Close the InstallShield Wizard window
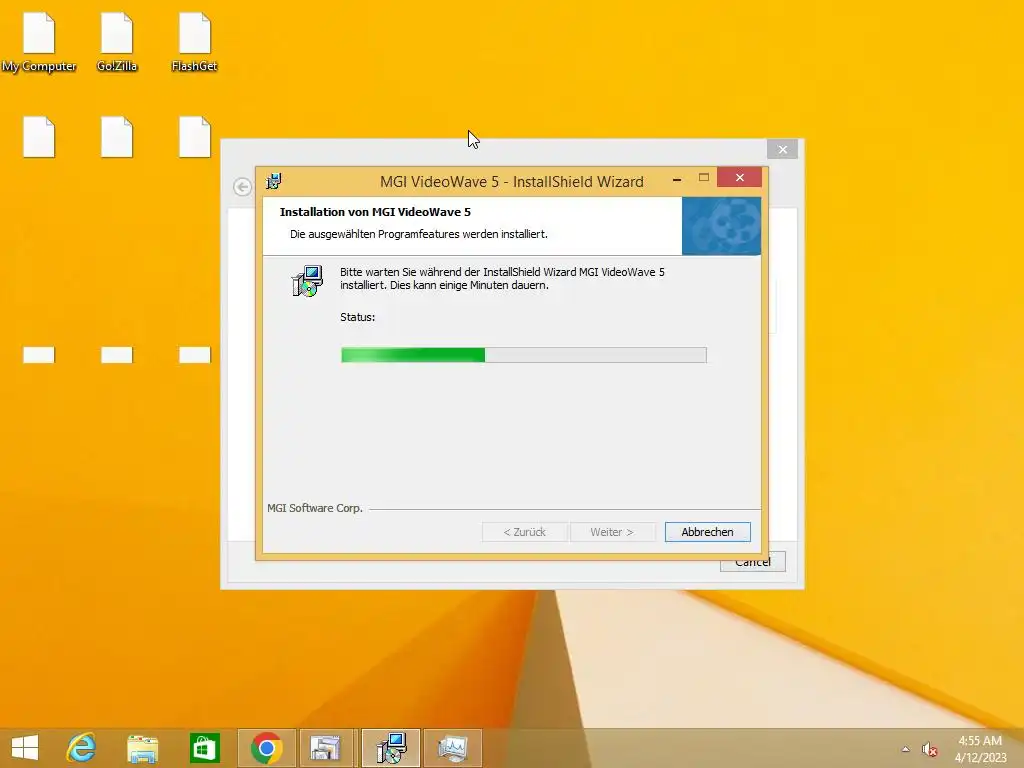Screen dimensions: 1024x768 pyautogui.click(x=739, y=178)
